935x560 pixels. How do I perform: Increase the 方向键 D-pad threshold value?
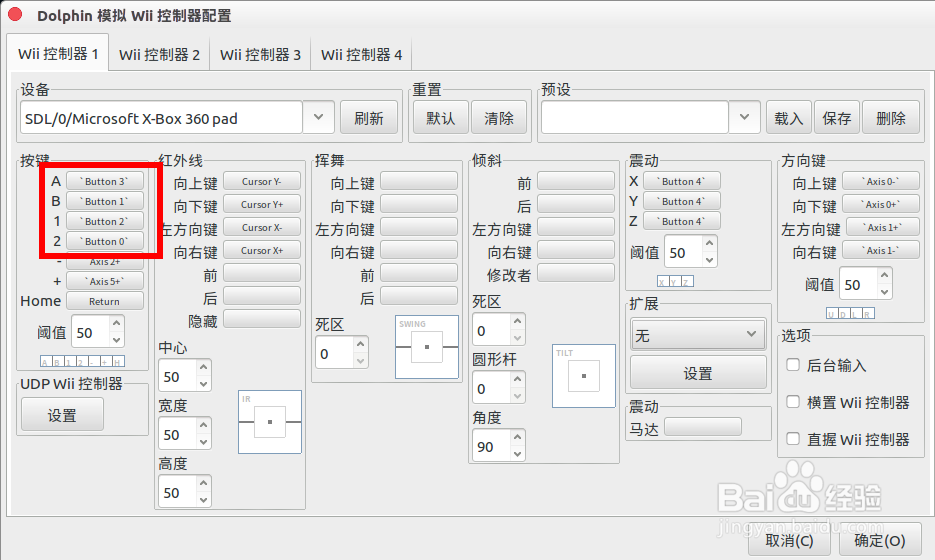point(885,276)
